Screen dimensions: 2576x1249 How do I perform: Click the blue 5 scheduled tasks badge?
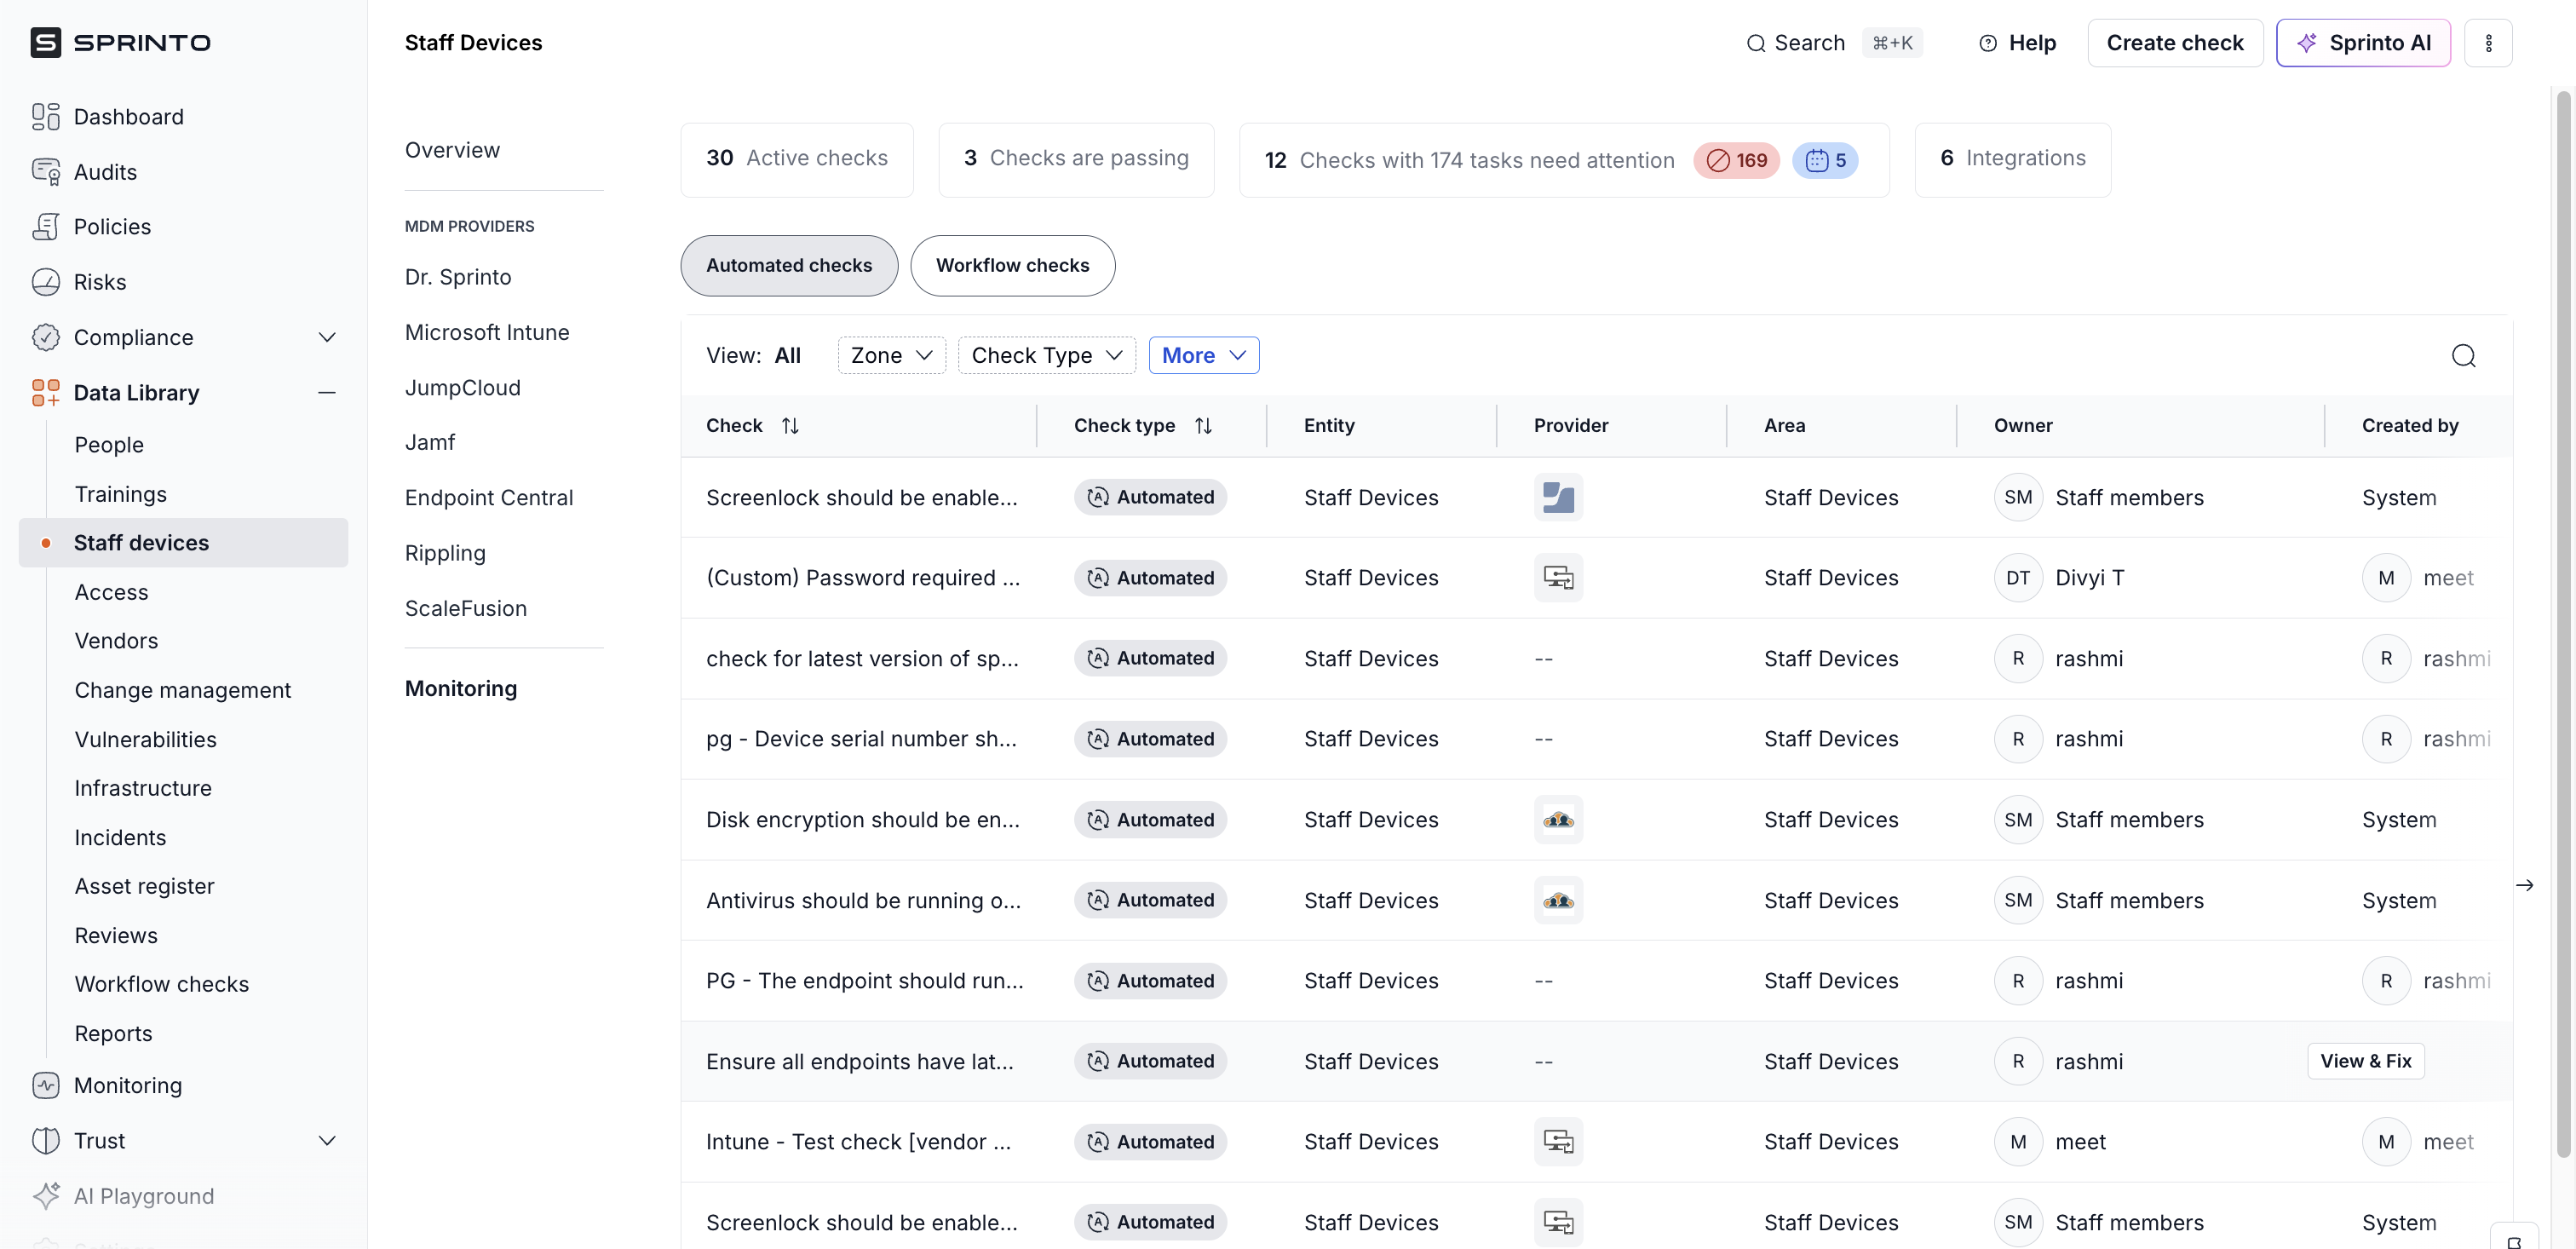point(1824,160)
